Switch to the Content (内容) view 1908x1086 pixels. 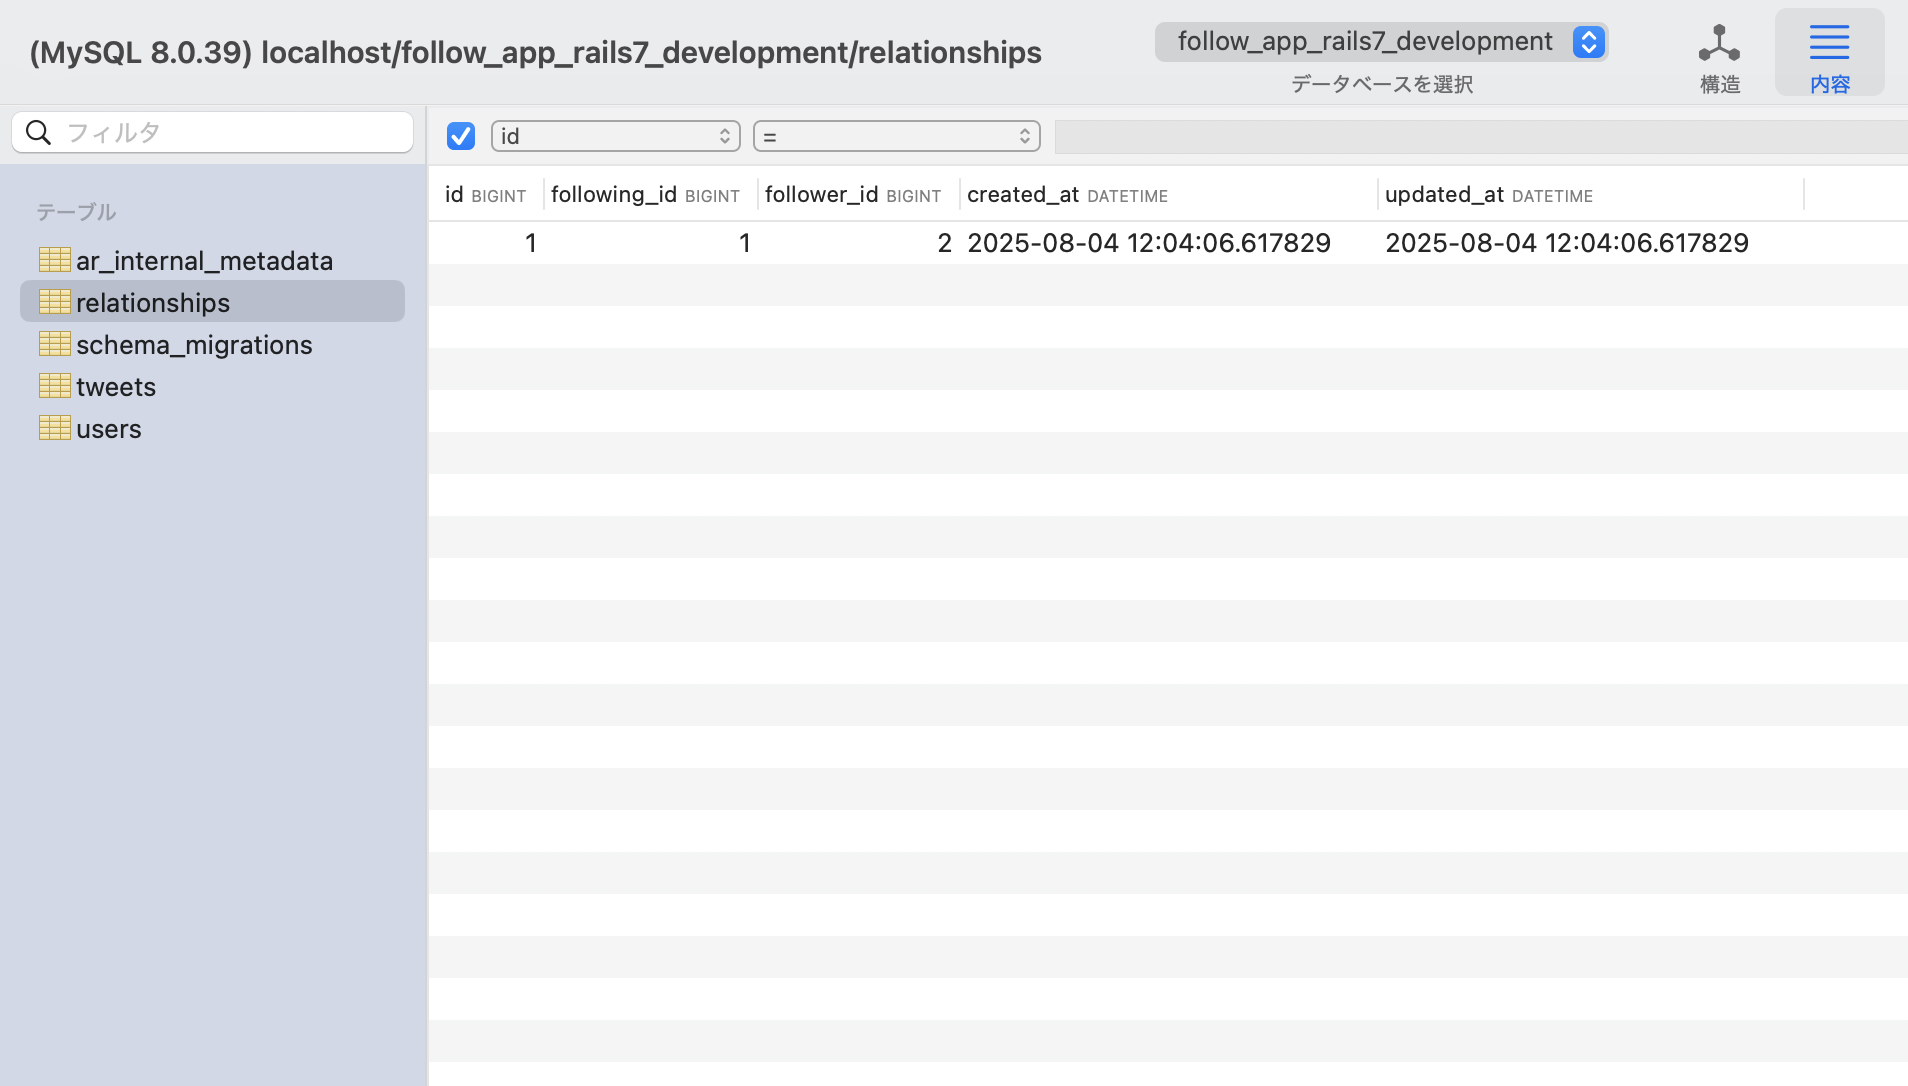tap(1829, 53)
